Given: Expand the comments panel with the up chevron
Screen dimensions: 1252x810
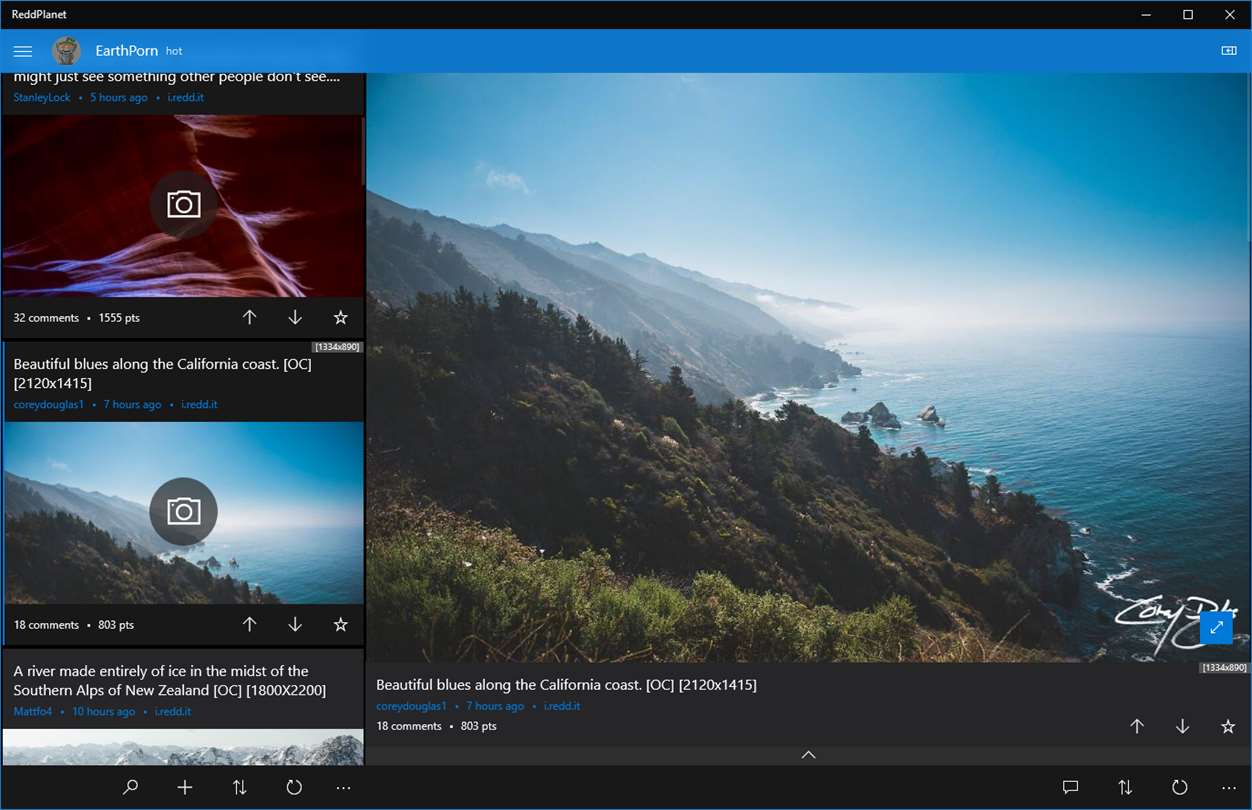Looking at the screenshot, I should (809, 755).
